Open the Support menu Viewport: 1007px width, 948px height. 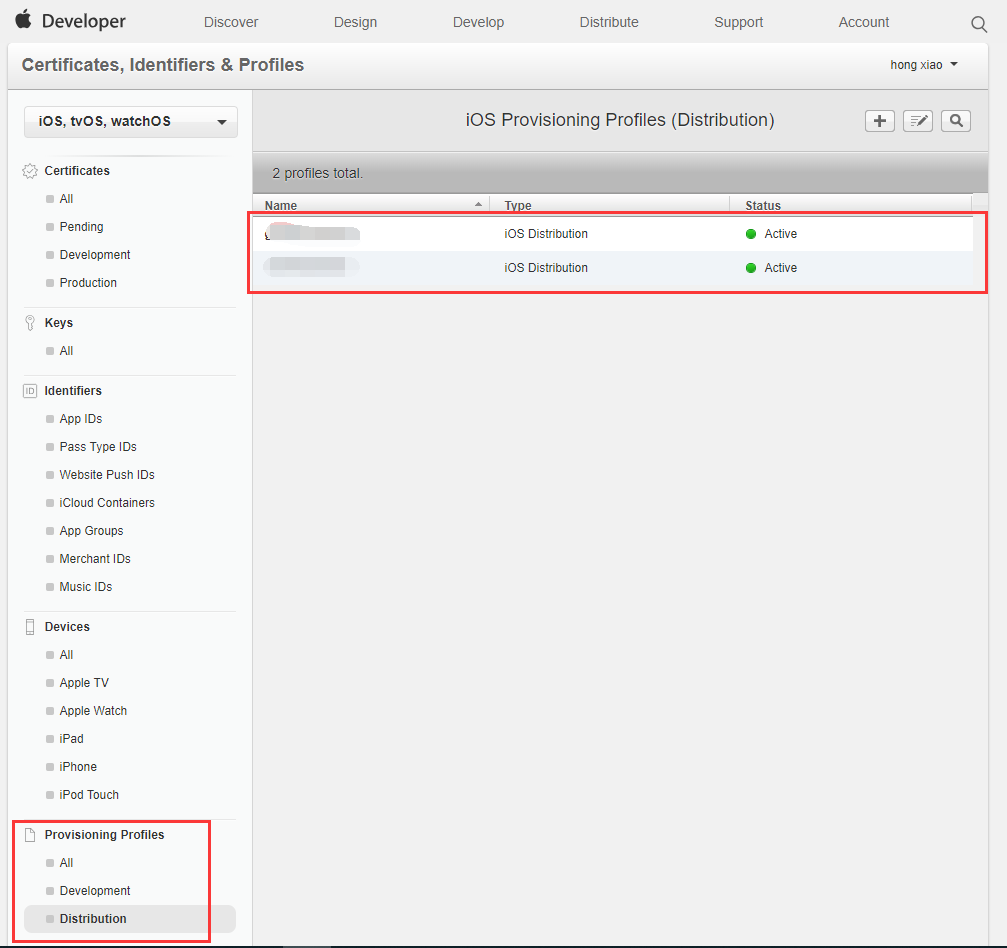[739, 22]
